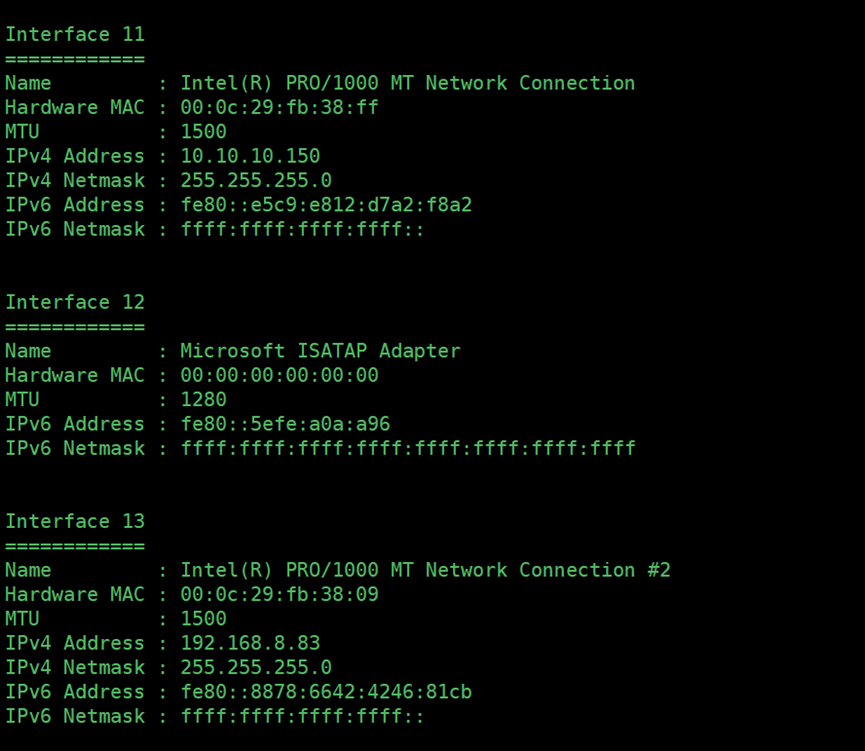Click Interface 11 IPv4 netmask 255.255.255.0
The width and height of the screenshot is (865, 751).
tap(257, 180)
